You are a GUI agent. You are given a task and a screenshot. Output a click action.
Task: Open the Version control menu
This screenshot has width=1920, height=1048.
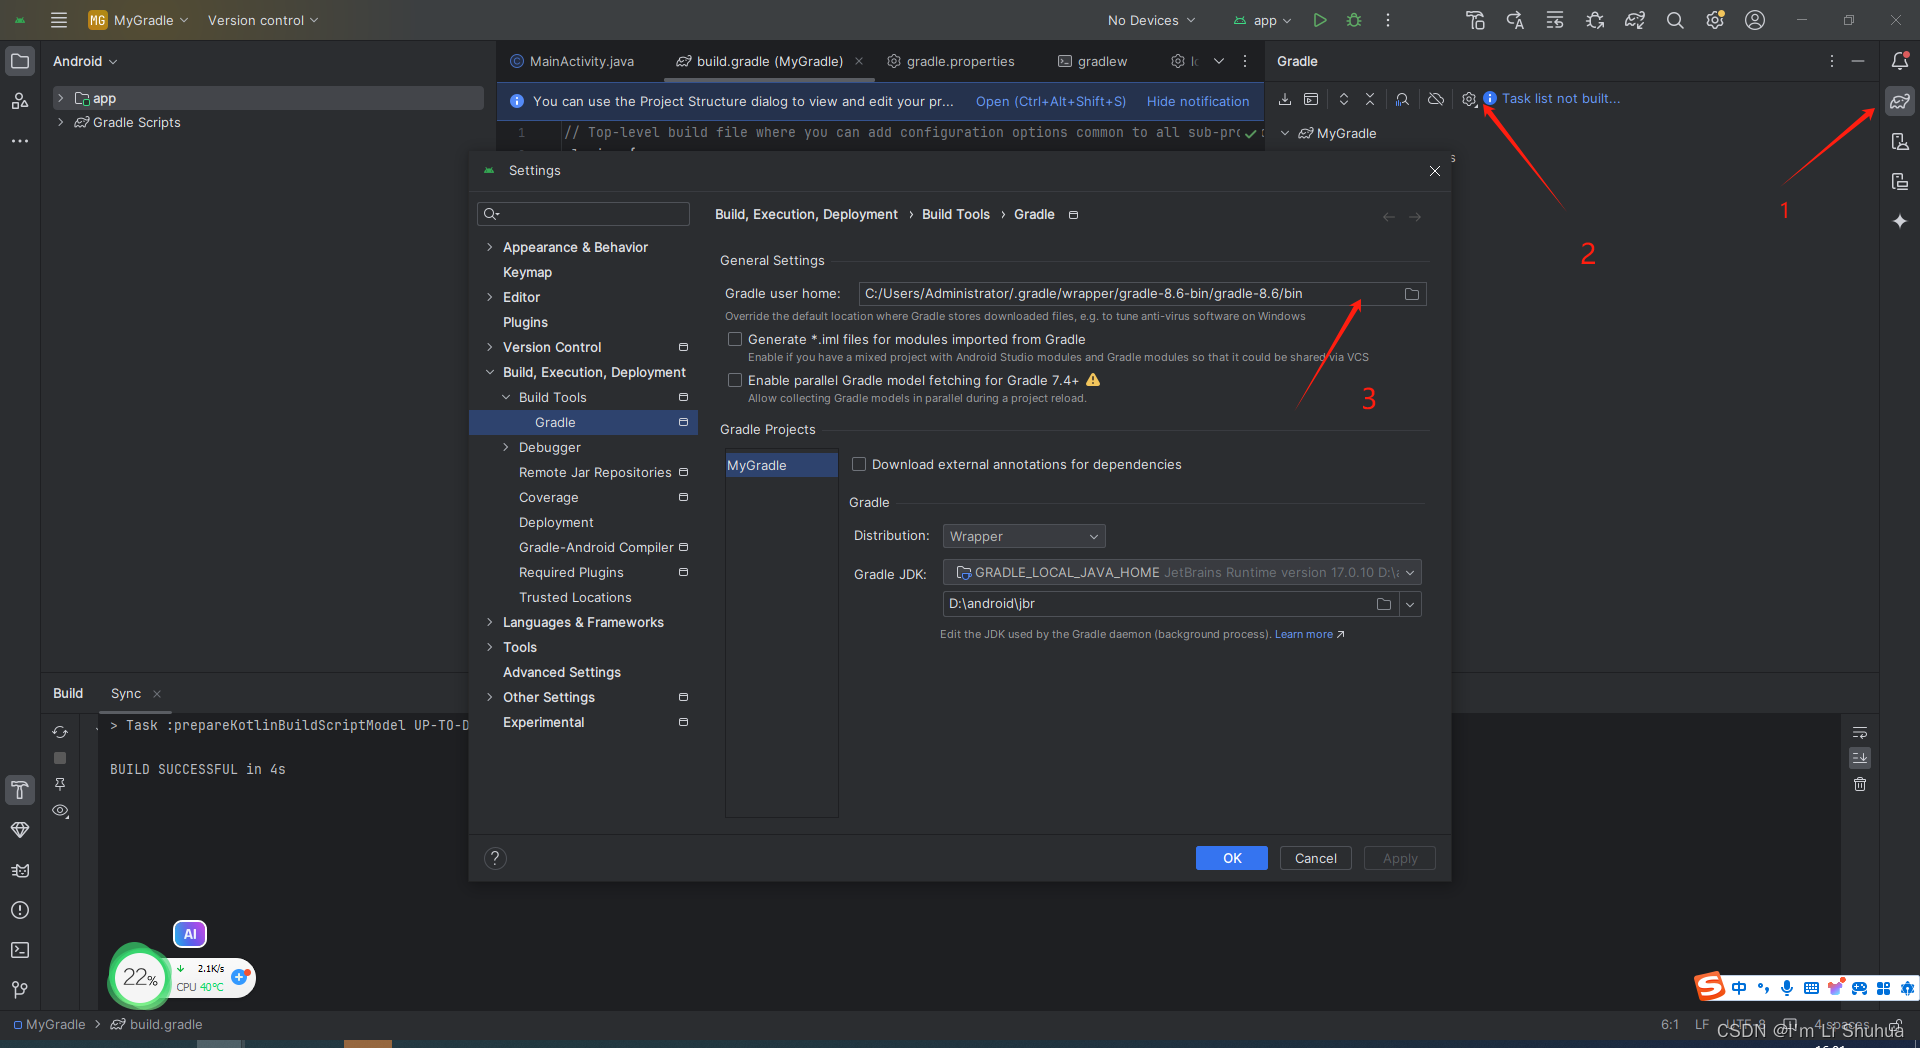click(262, 20)
